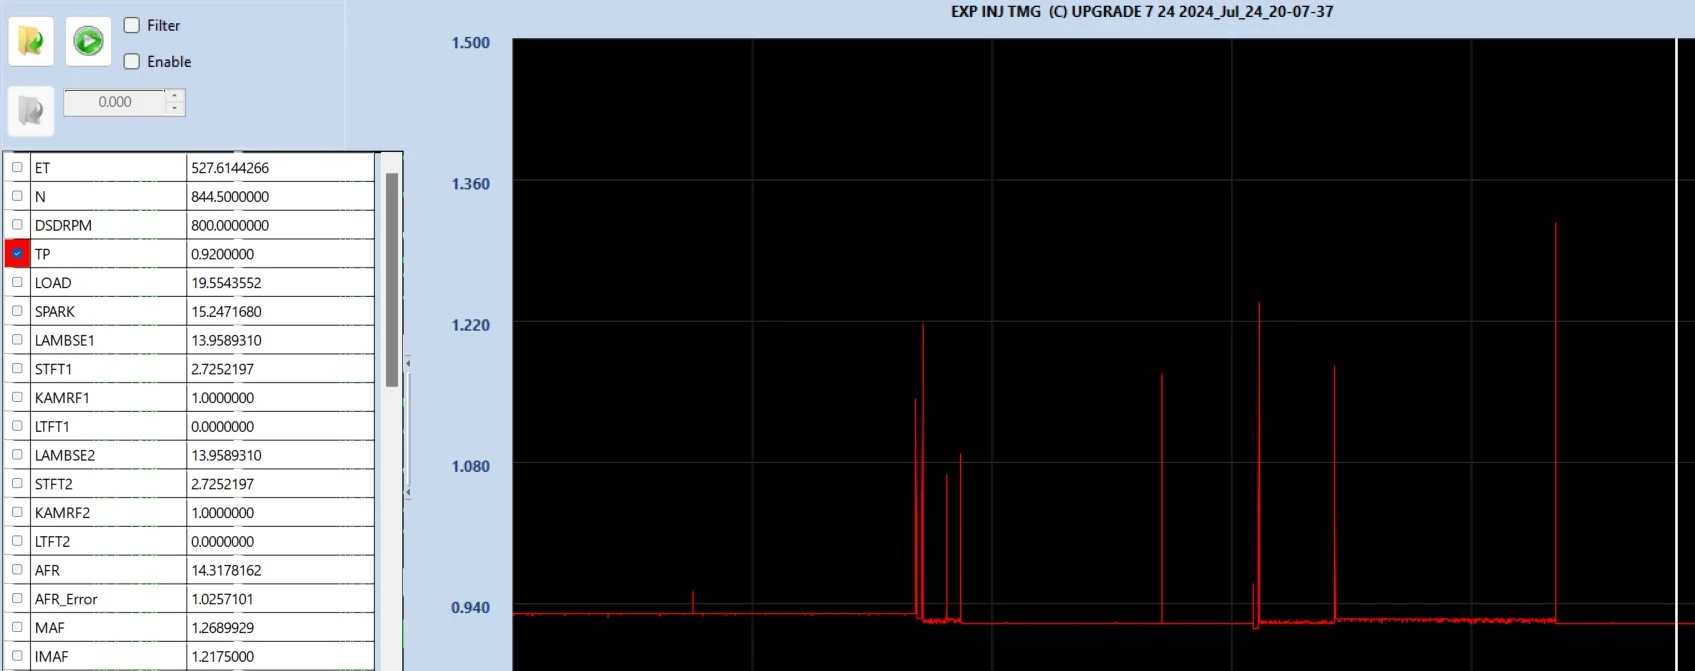1695x671 pixels.
Task: Click the ET value 527.6144266
Action: tap(230, 168)
